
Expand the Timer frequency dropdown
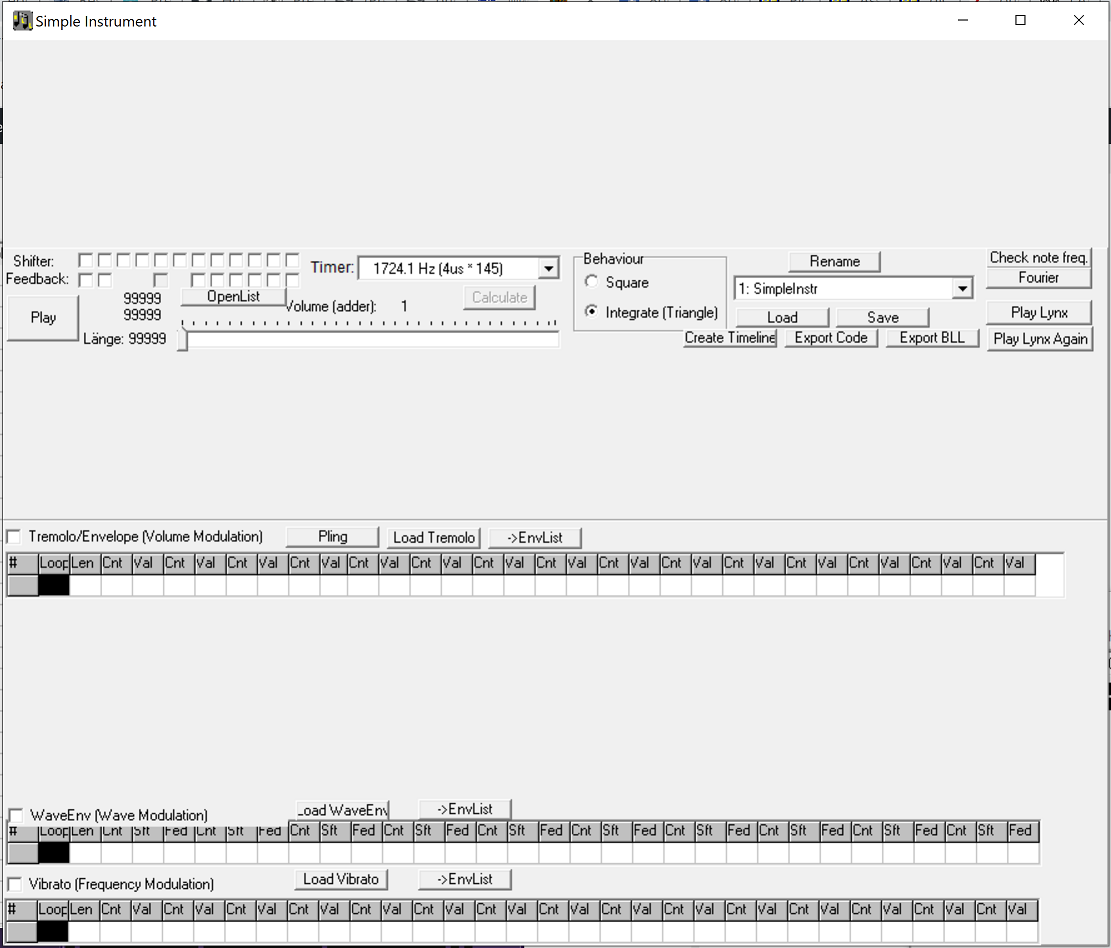(547, 268)
